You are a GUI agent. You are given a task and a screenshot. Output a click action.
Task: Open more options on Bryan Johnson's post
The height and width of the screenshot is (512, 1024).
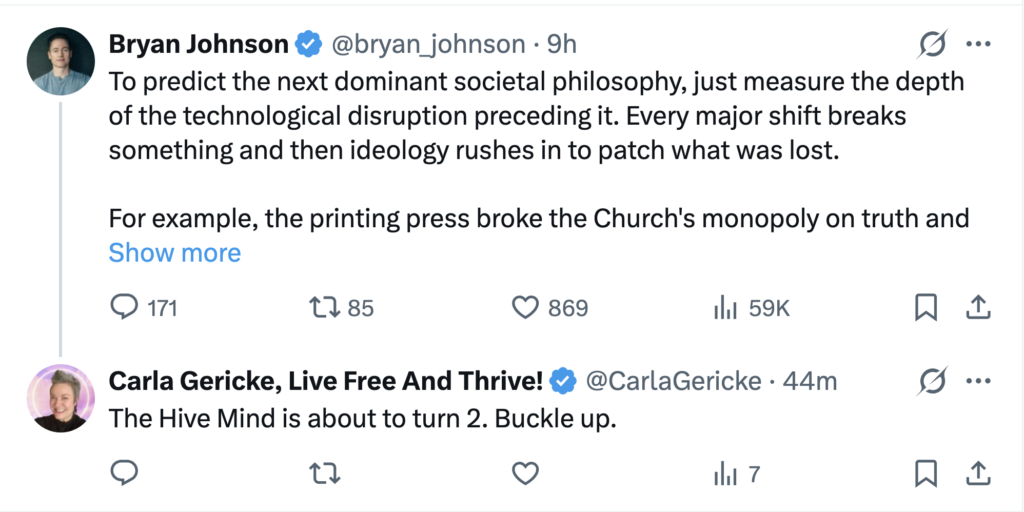977,44
